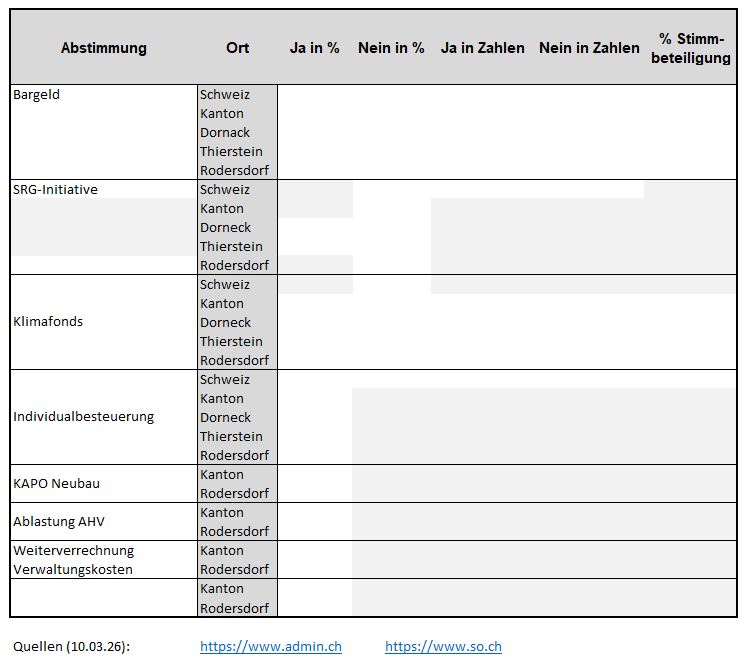Click the 'Nein in %' header cell
The height and width of the screenshot is (667, 751).
tap(391, 48)
